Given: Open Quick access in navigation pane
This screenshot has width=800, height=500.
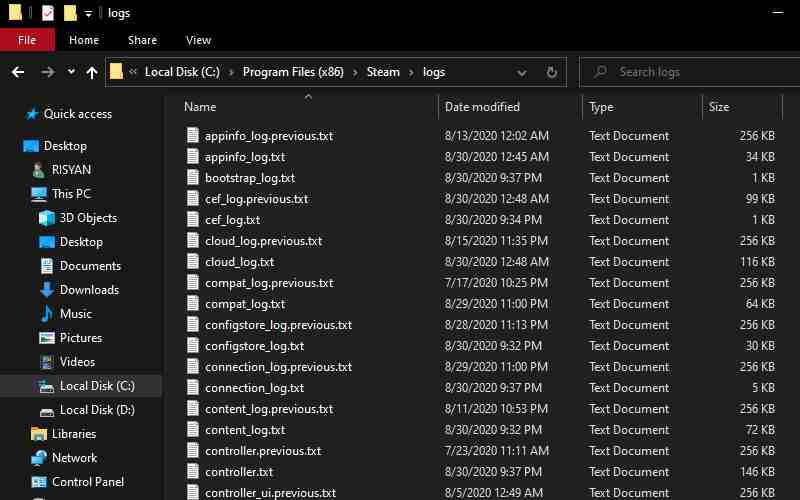Looking at the screenshot, I should pyautogui.click(x=78, y=114).
